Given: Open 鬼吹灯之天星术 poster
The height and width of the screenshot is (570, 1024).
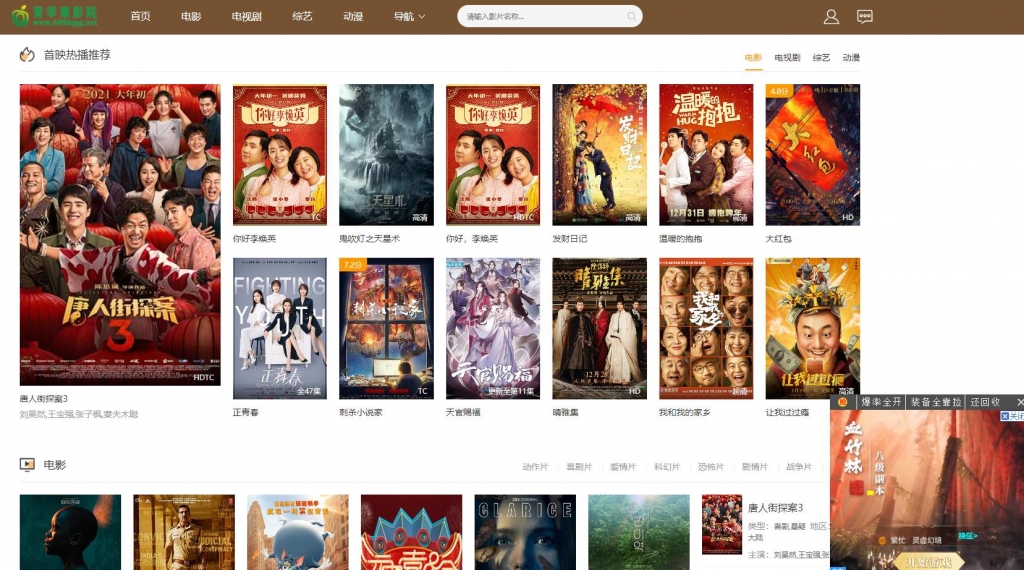Looking at the screenshot, I should [x=386, y=155].
